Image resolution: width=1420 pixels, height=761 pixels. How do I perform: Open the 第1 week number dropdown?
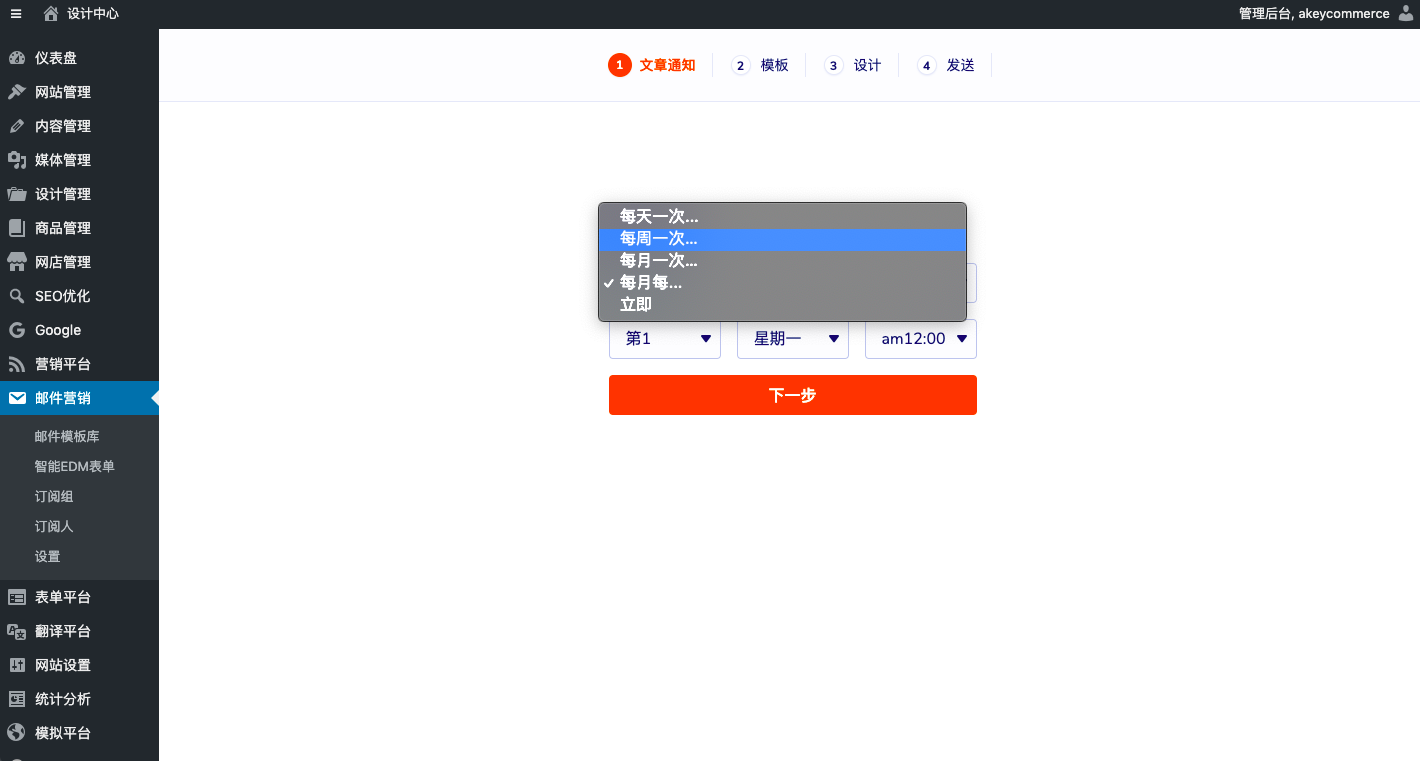(x=665, y=339)
